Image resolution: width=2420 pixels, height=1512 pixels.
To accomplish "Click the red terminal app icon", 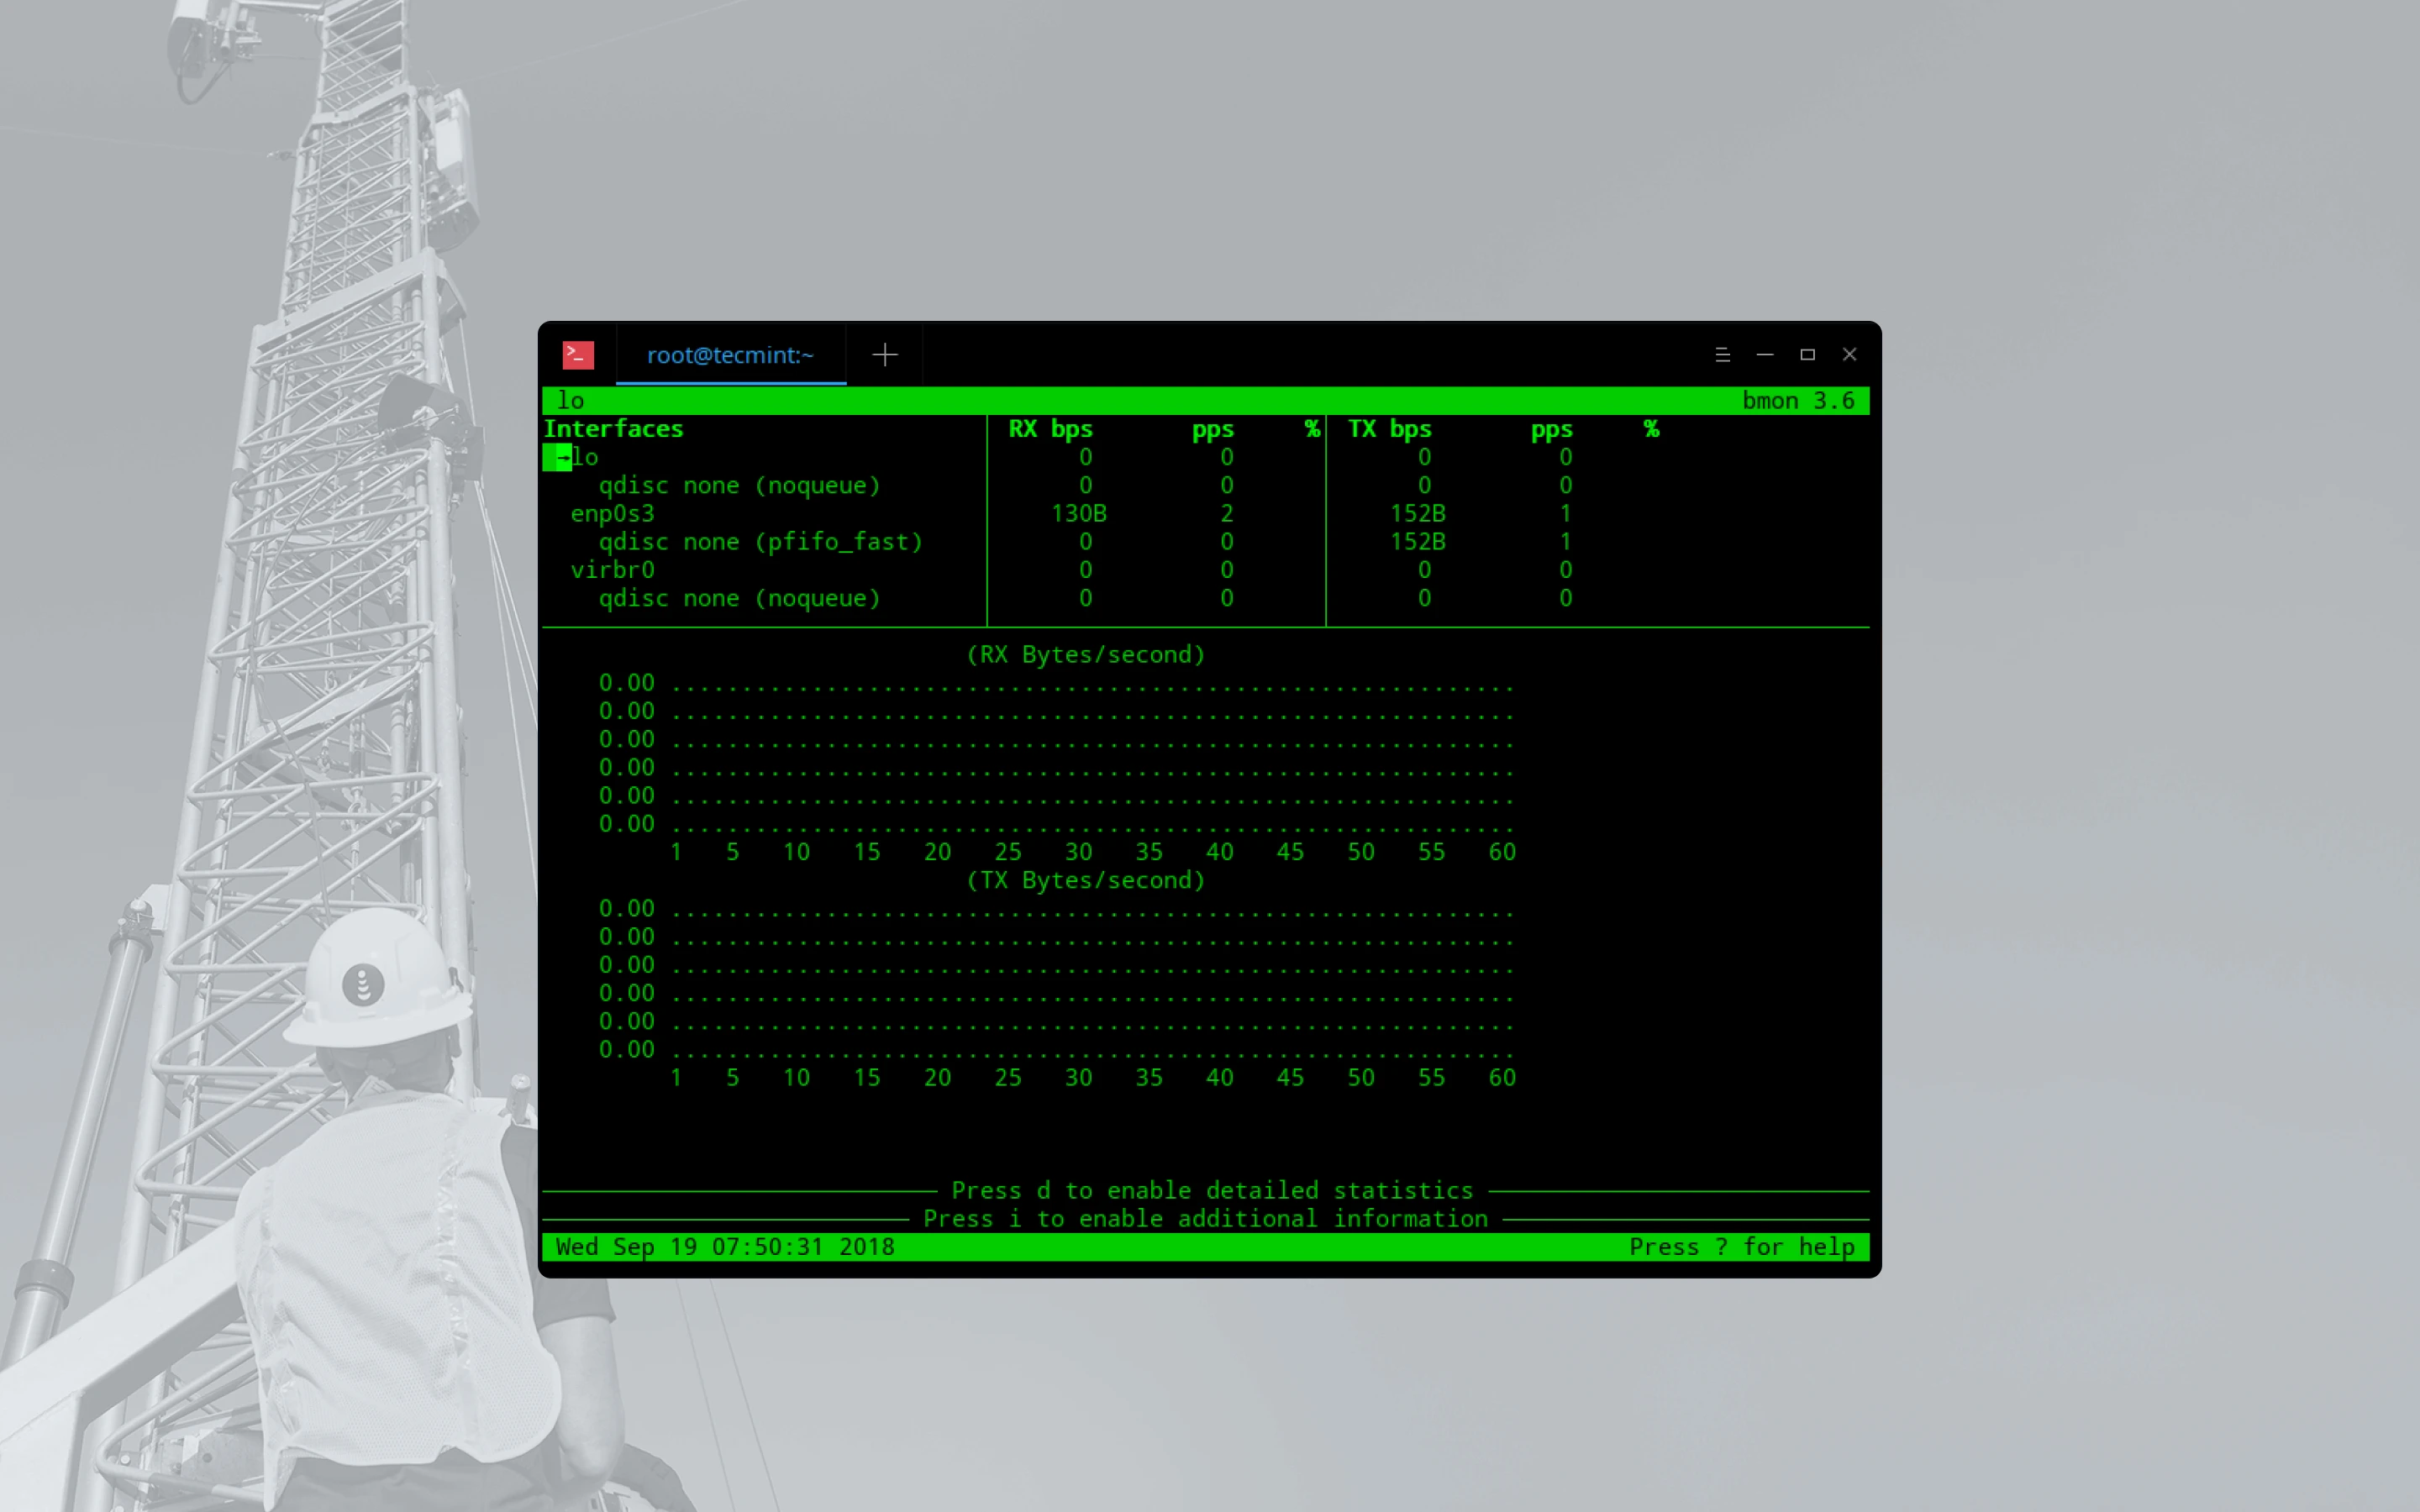I will coord(578,355).
